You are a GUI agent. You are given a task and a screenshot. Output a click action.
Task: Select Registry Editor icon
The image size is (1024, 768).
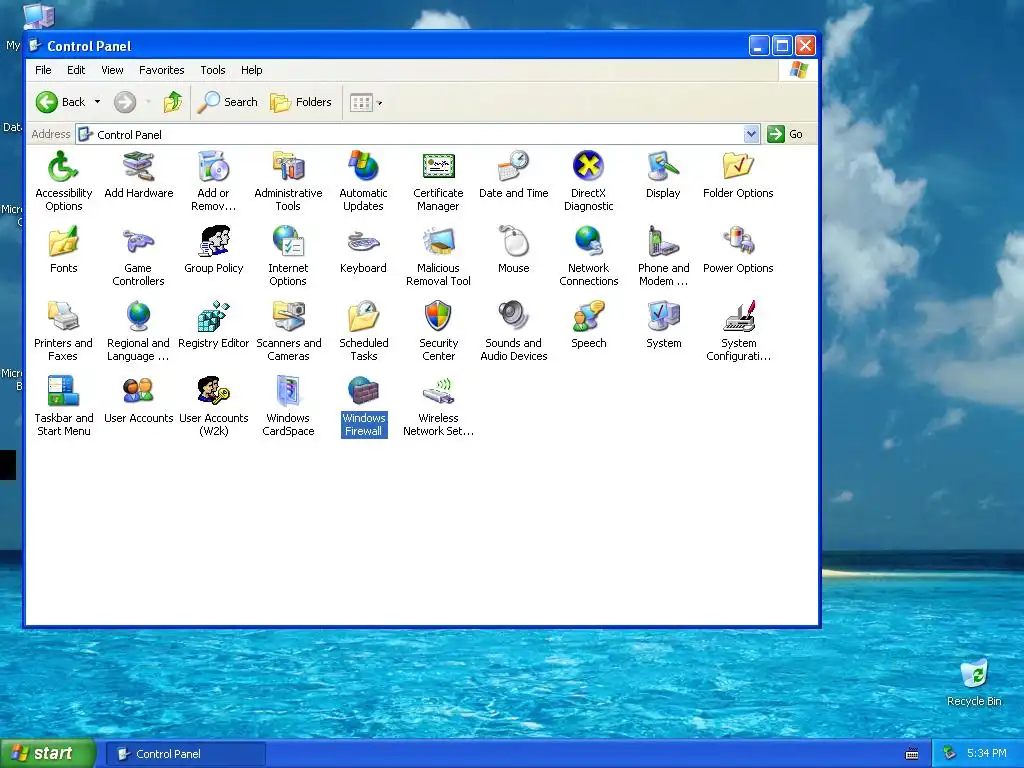[214, 325]
